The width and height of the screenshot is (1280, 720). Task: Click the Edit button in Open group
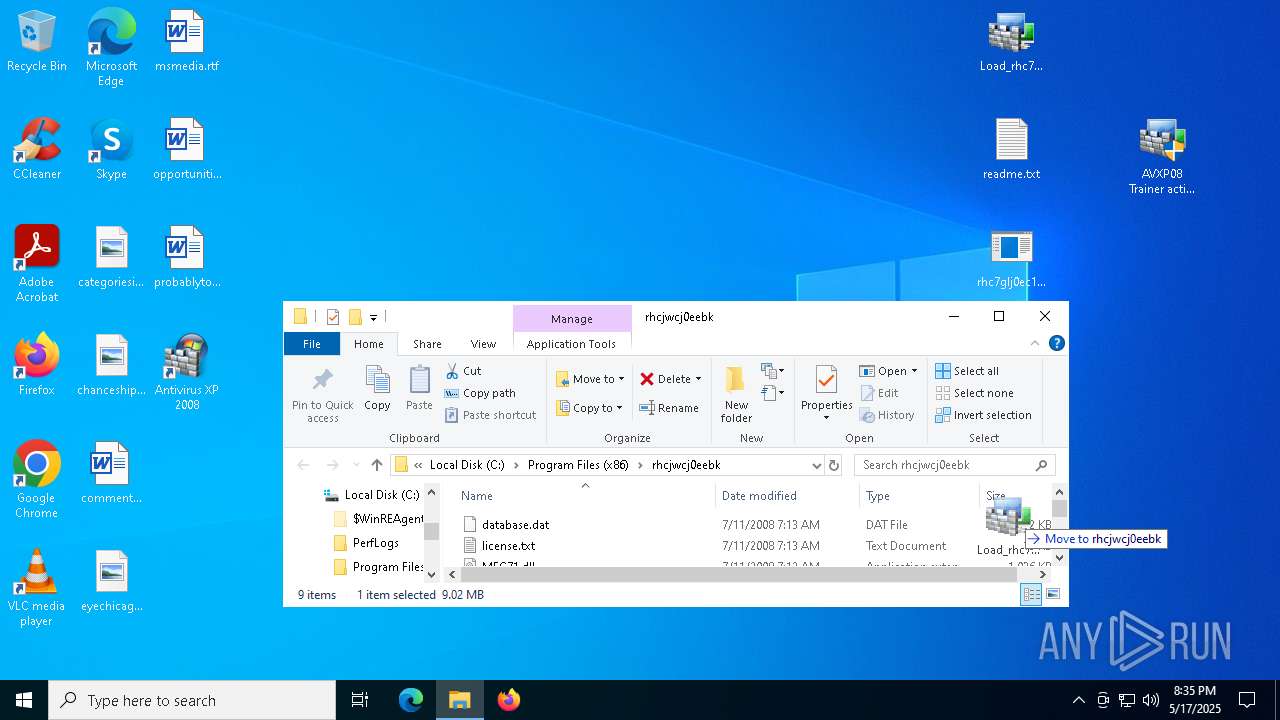tap(879, 393)
